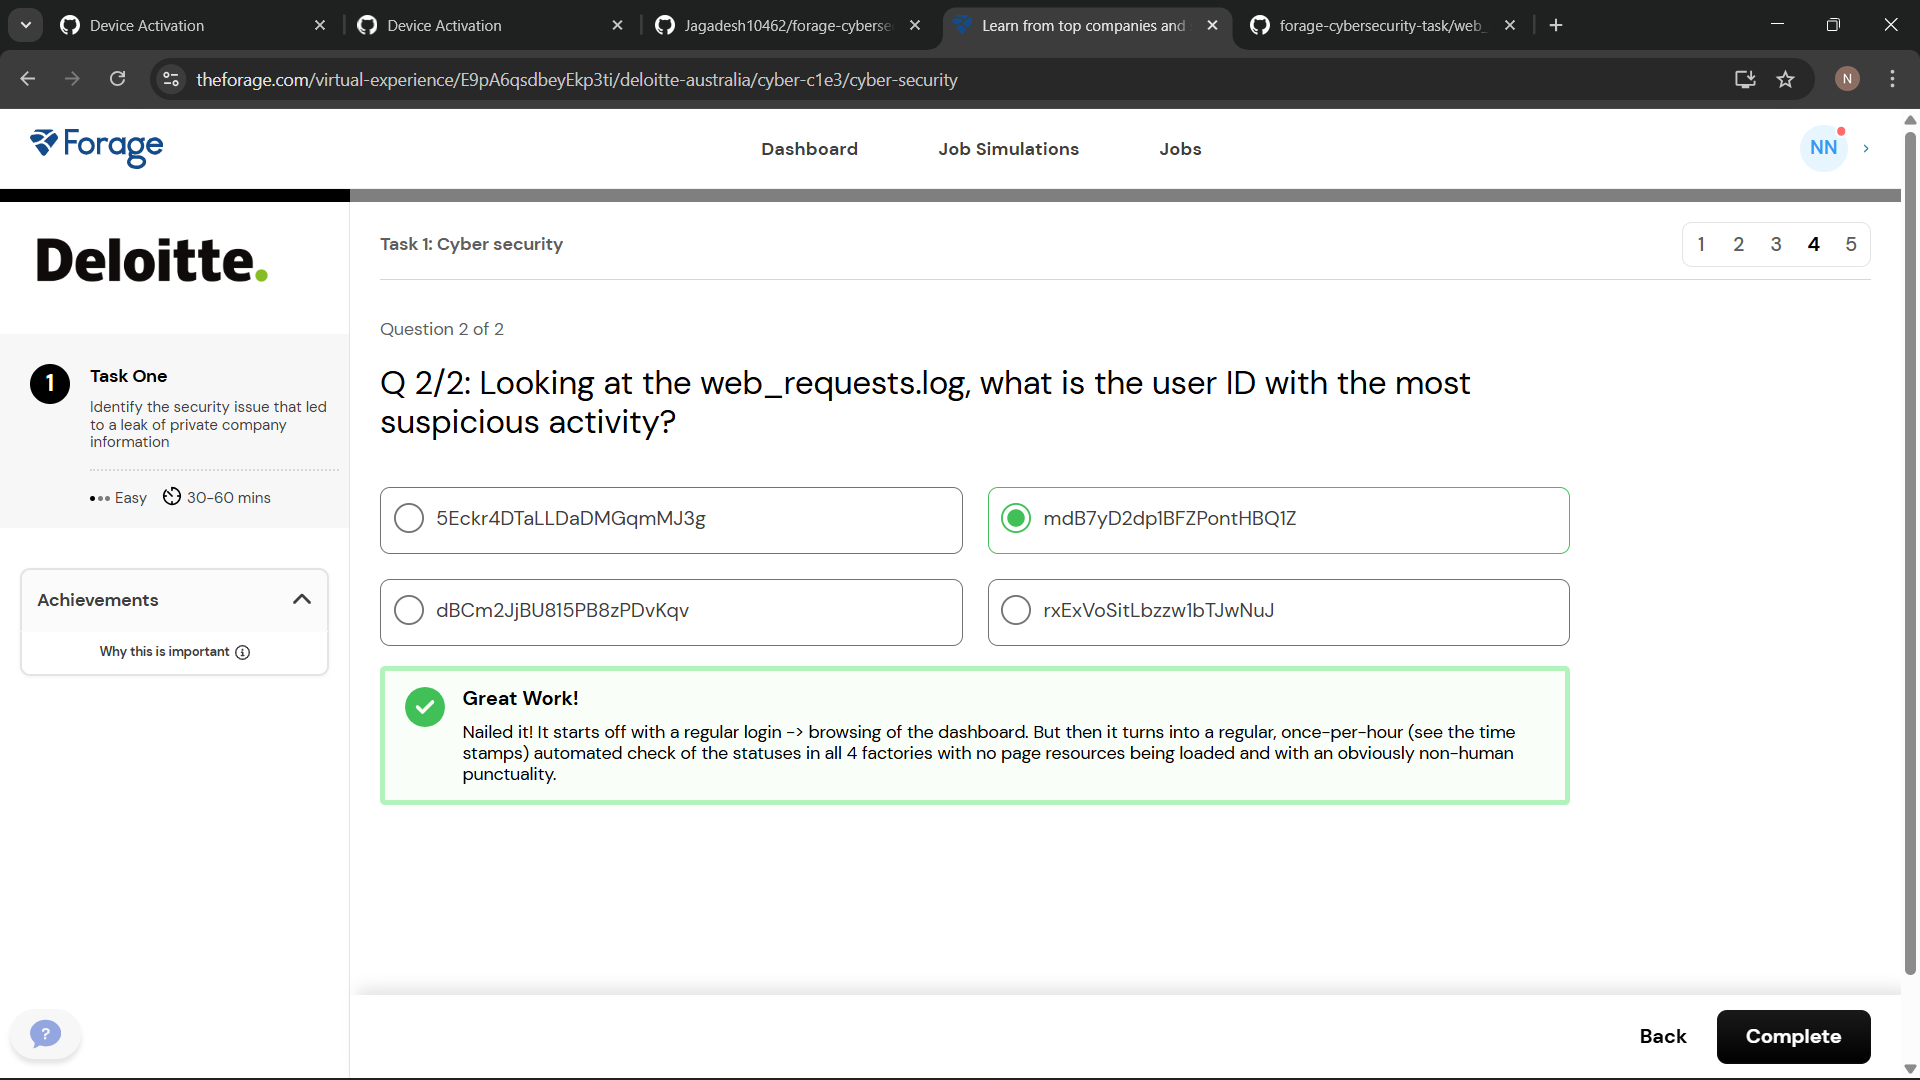The height and width of the screenshot is (1080, 1920).
Task: Jump to step 5 in the pager
Action: (x=1851, y=245)
